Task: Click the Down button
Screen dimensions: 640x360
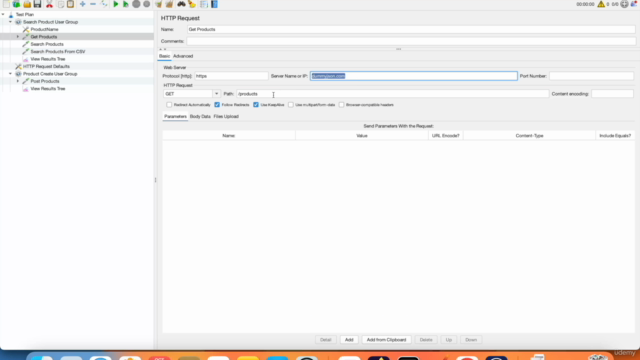Action: (x=471, y=340)
